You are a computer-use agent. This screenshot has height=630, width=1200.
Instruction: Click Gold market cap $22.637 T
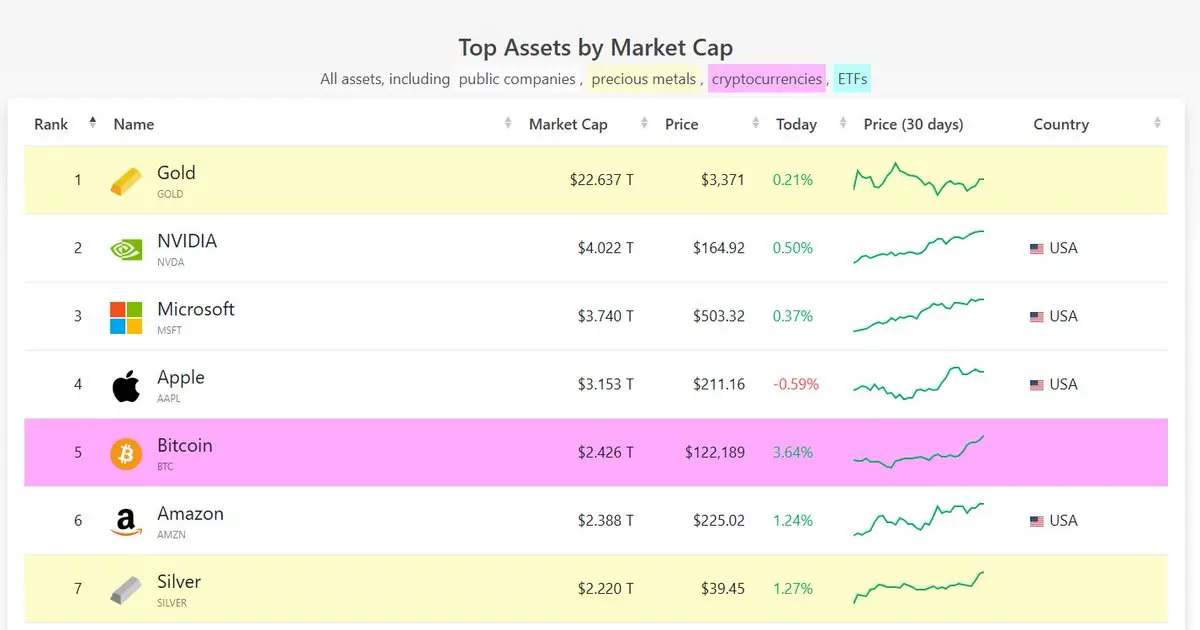tap(602, 180)
